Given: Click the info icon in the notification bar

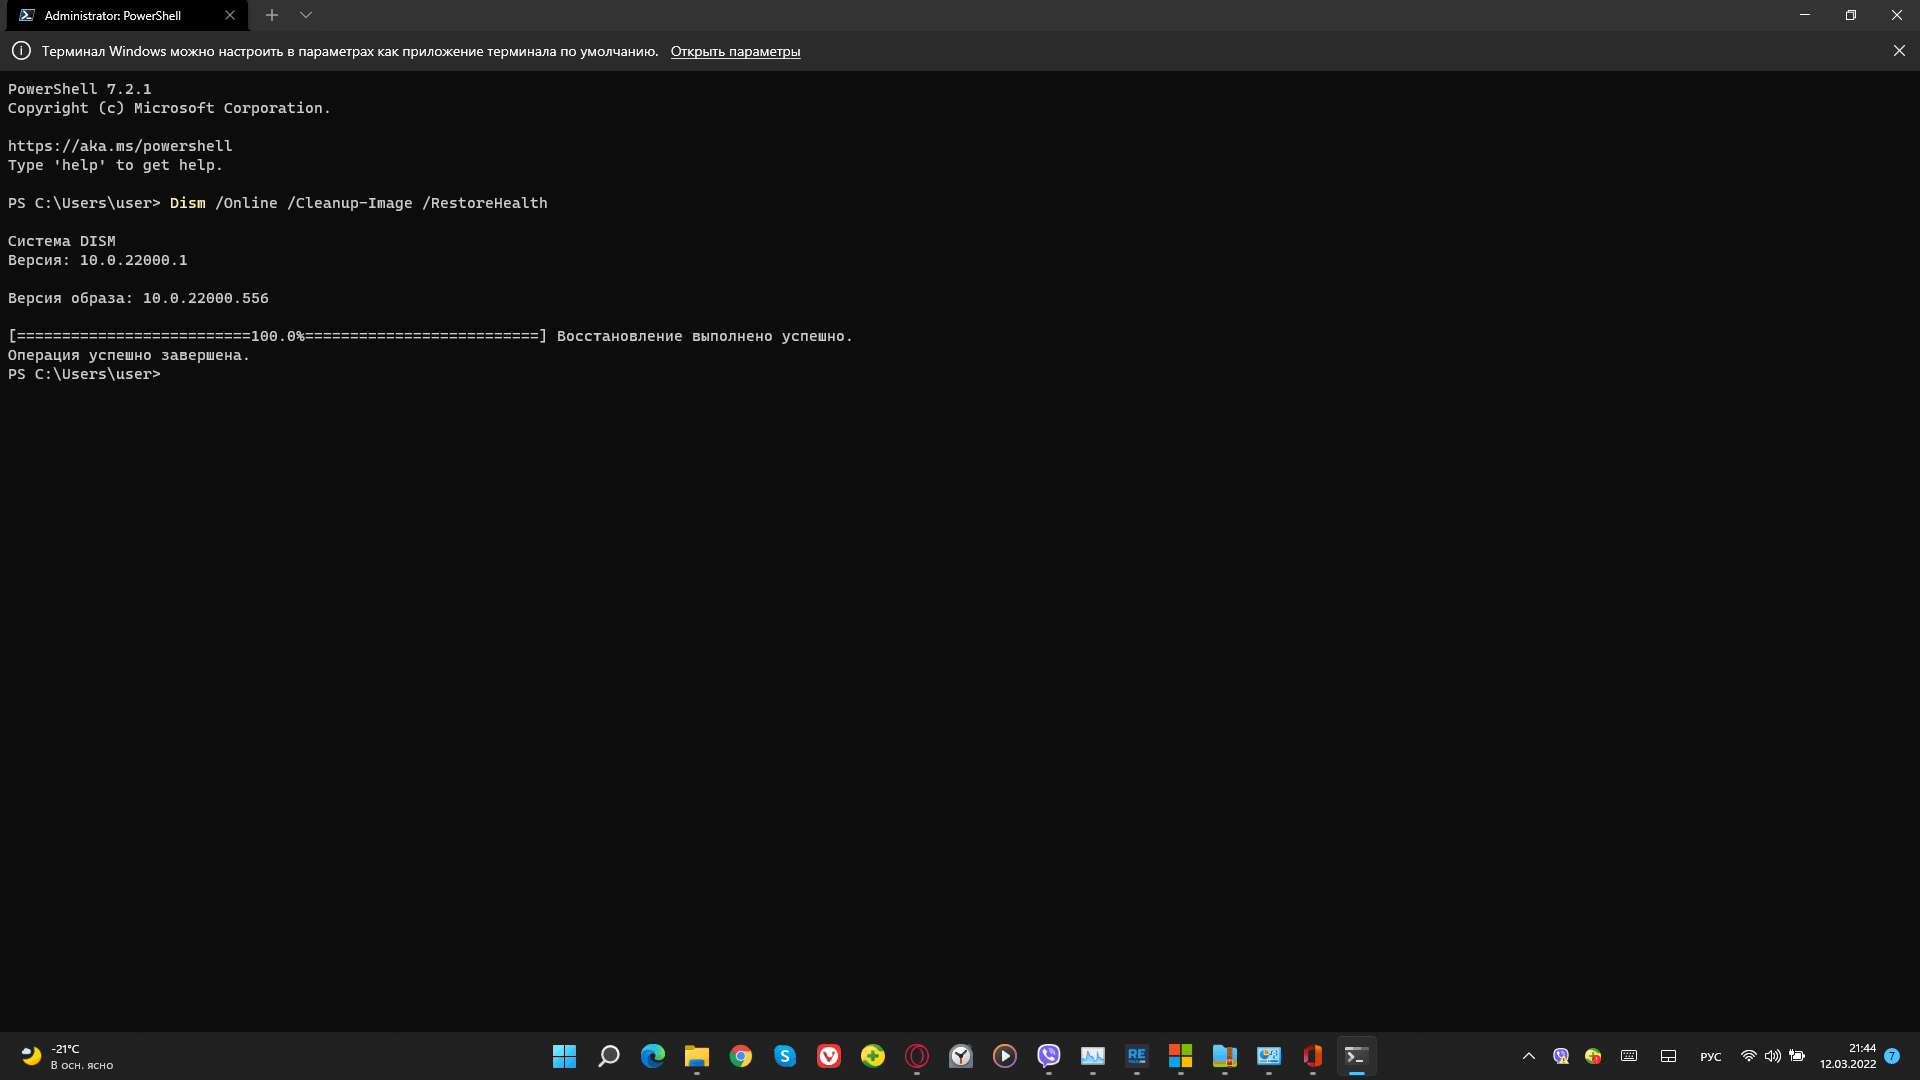Looking at the screenshot, I should point(21,51).
